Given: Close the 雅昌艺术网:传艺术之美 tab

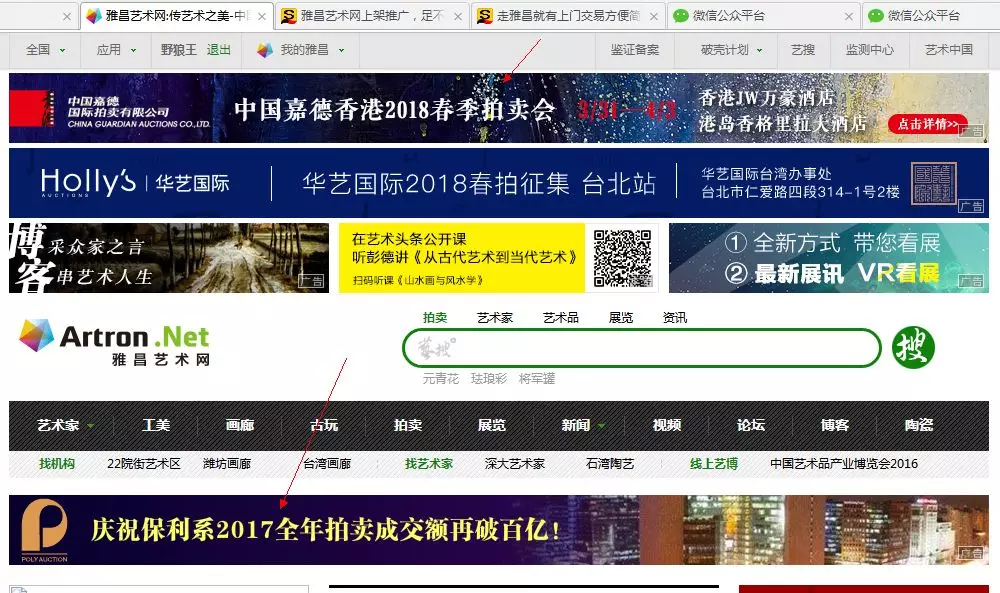Looking at the screenshot, I should click(261, 17).
